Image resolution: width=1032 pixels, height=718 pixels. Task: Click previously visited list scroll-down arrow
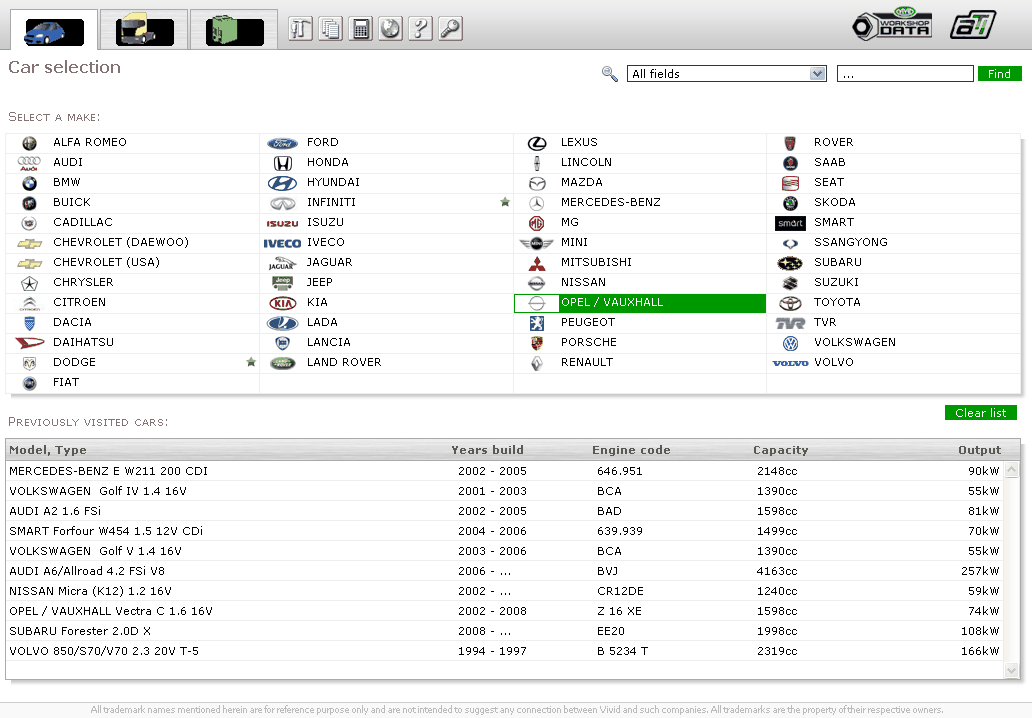pos(1012,671)
